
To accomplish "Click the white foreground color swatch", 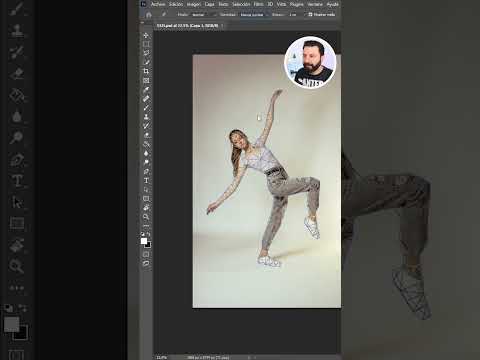I will (144, 241).
